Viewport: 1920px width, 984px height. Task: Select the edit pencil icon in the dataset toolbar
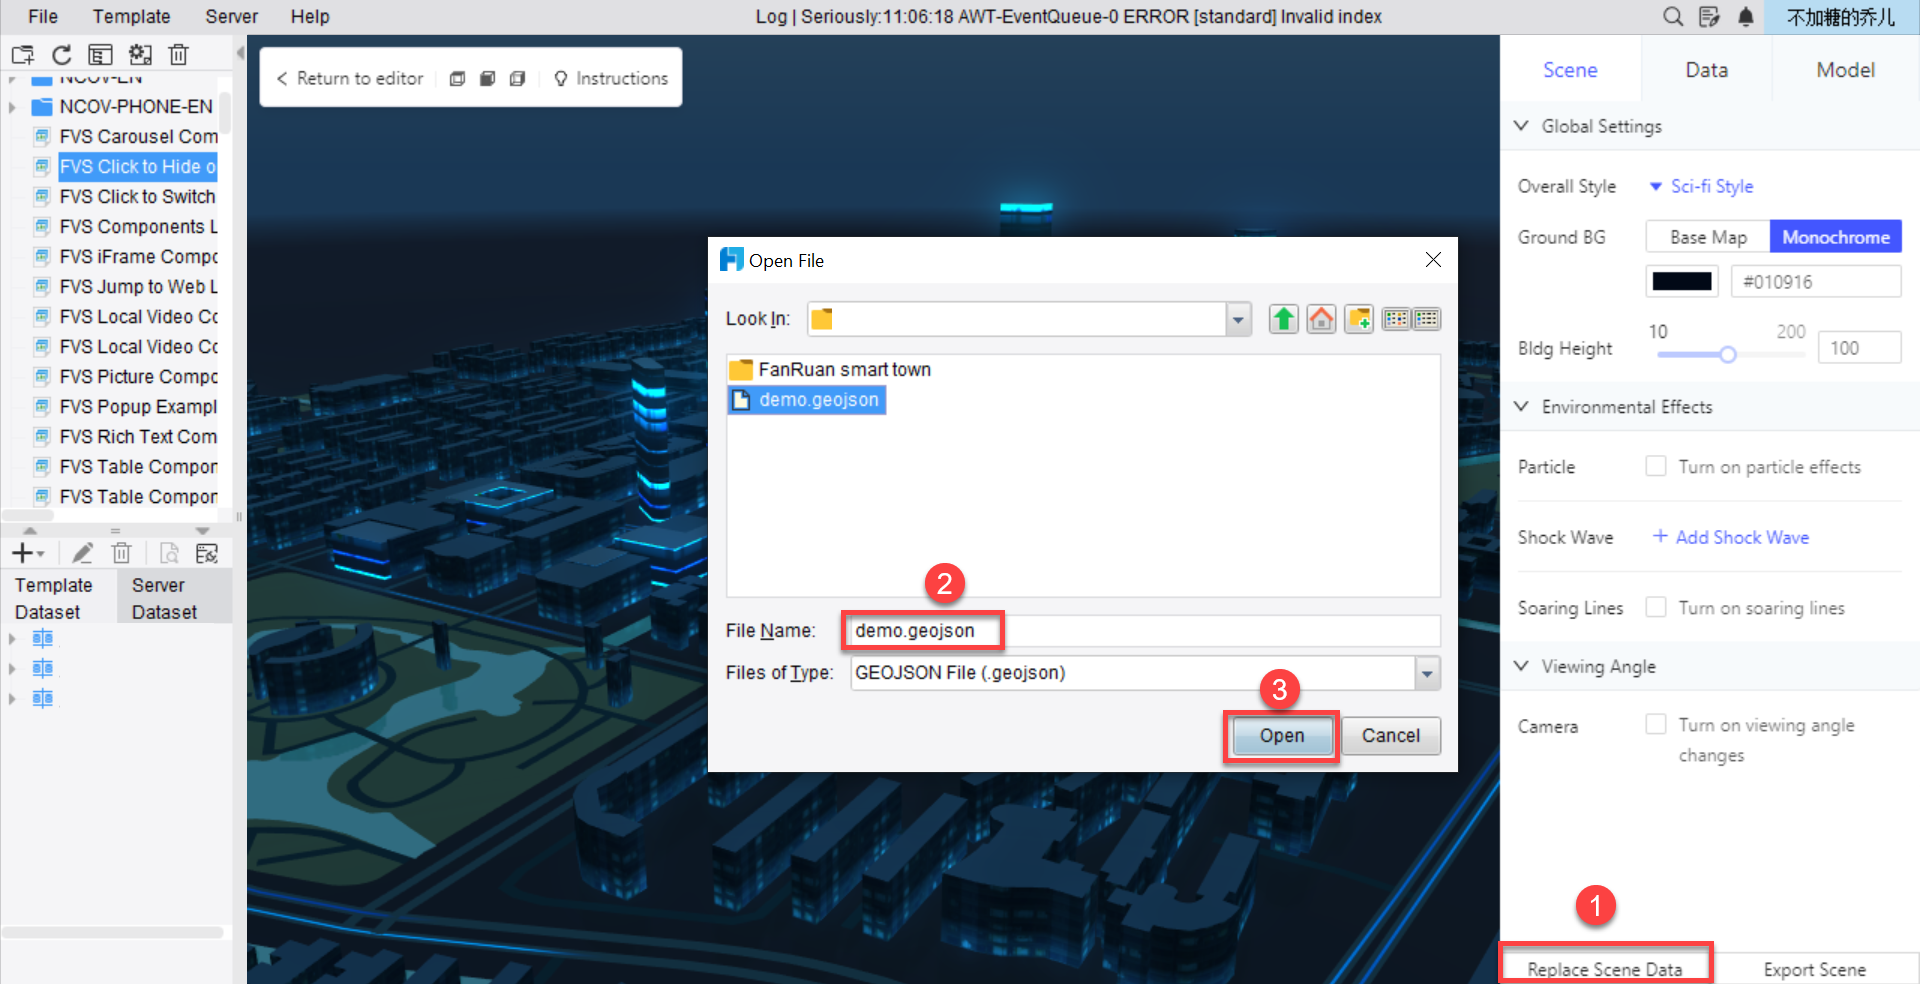tap(83, 552)
